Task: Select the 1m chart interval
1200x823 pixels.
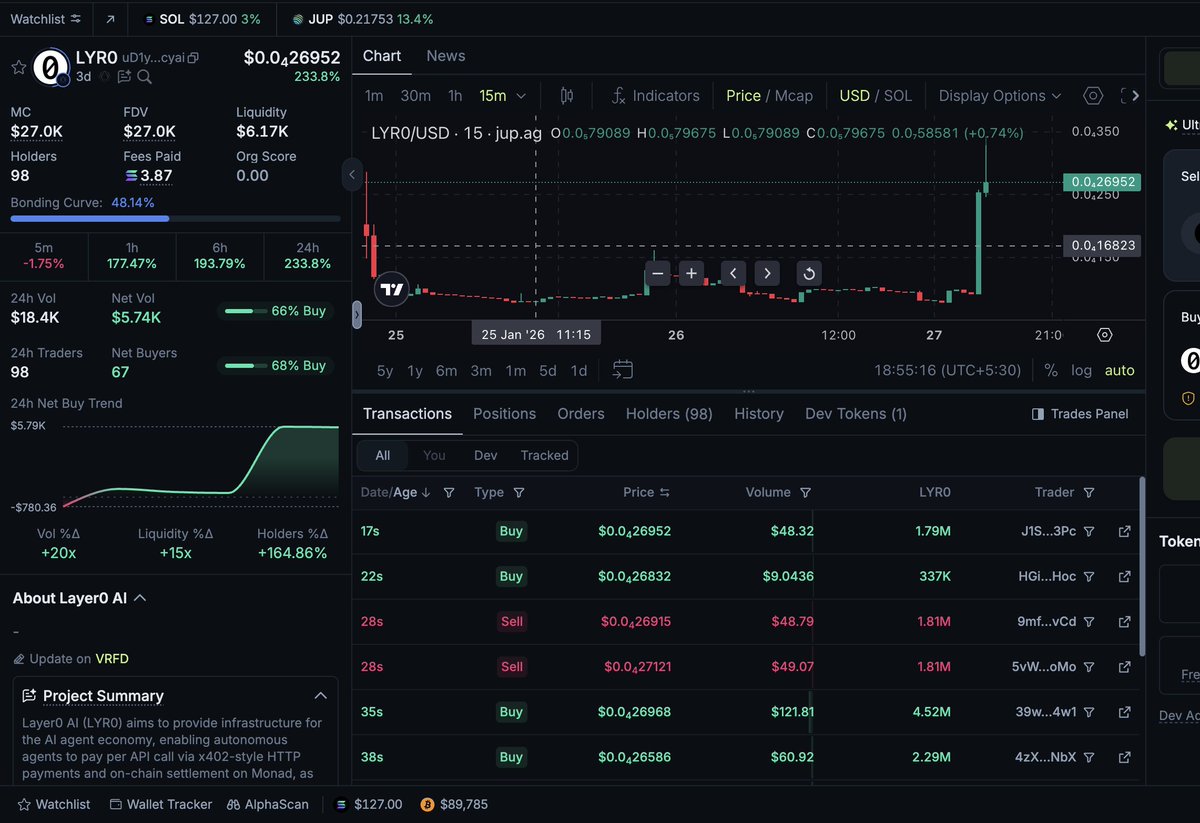Action: pos(374,96)
